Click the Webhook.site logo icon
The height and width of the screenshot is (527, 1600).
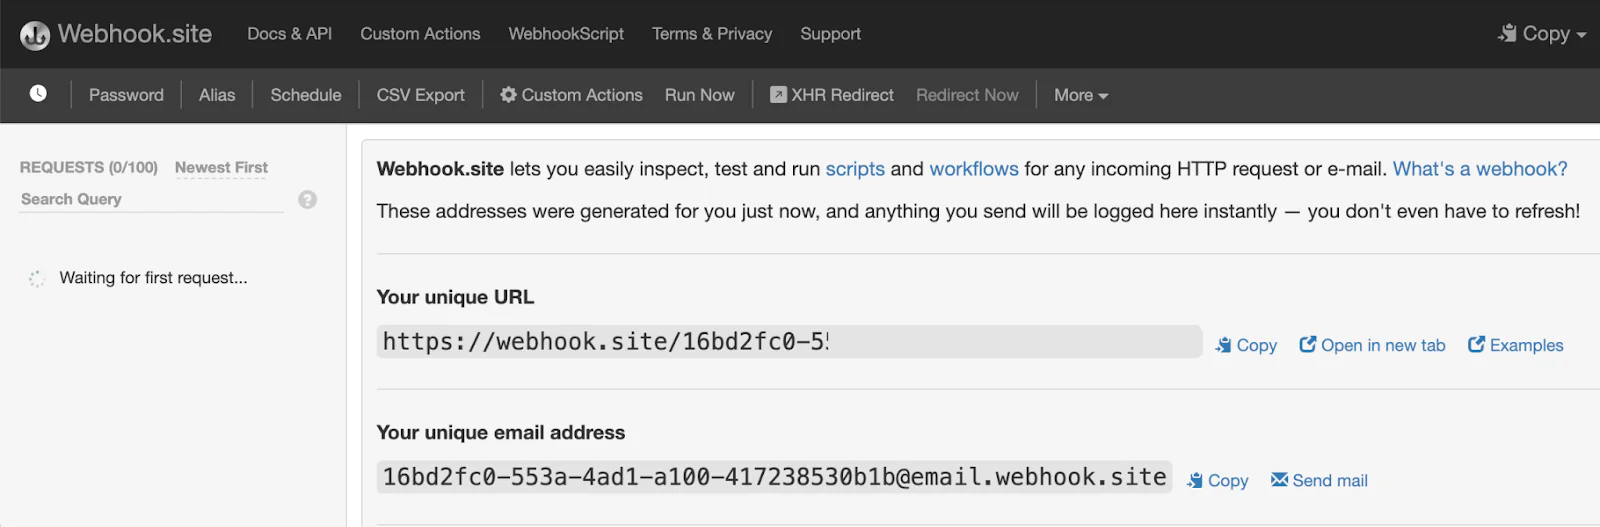35,35
